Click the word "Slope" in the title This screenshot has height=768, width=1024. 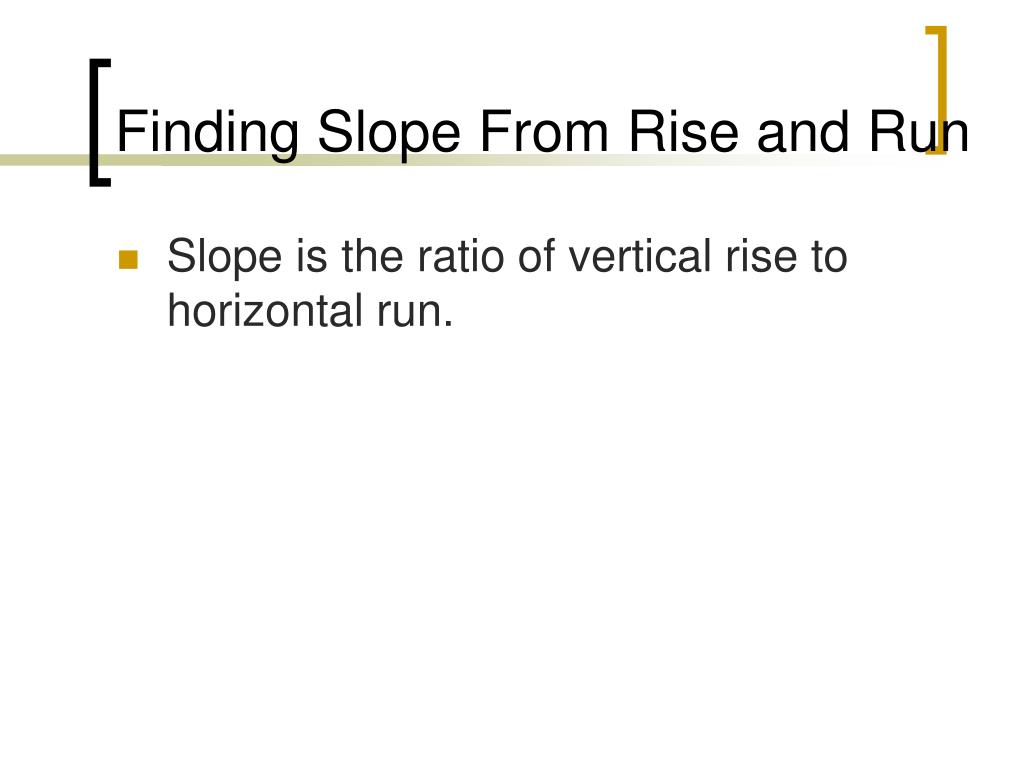[389, 133]
